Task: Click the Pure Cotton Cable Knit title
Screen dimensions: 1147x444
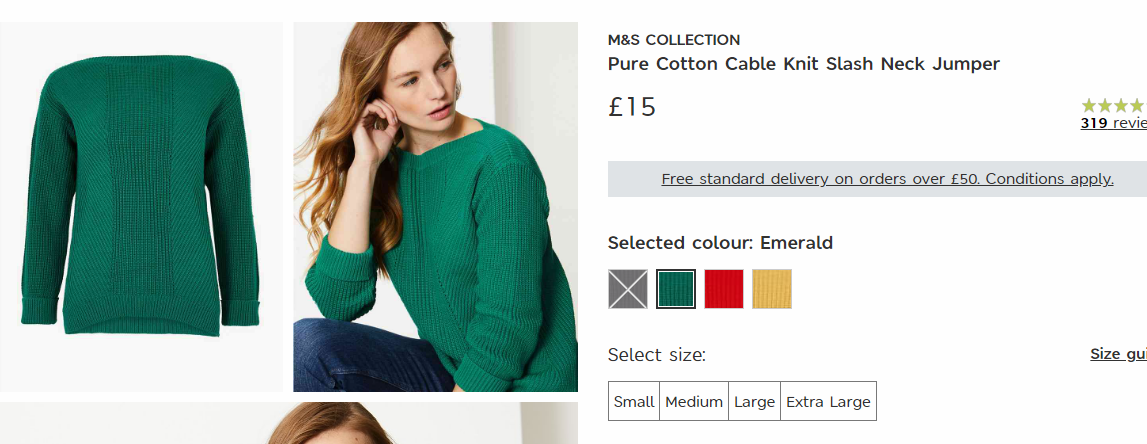Action: tap(803, 64)
